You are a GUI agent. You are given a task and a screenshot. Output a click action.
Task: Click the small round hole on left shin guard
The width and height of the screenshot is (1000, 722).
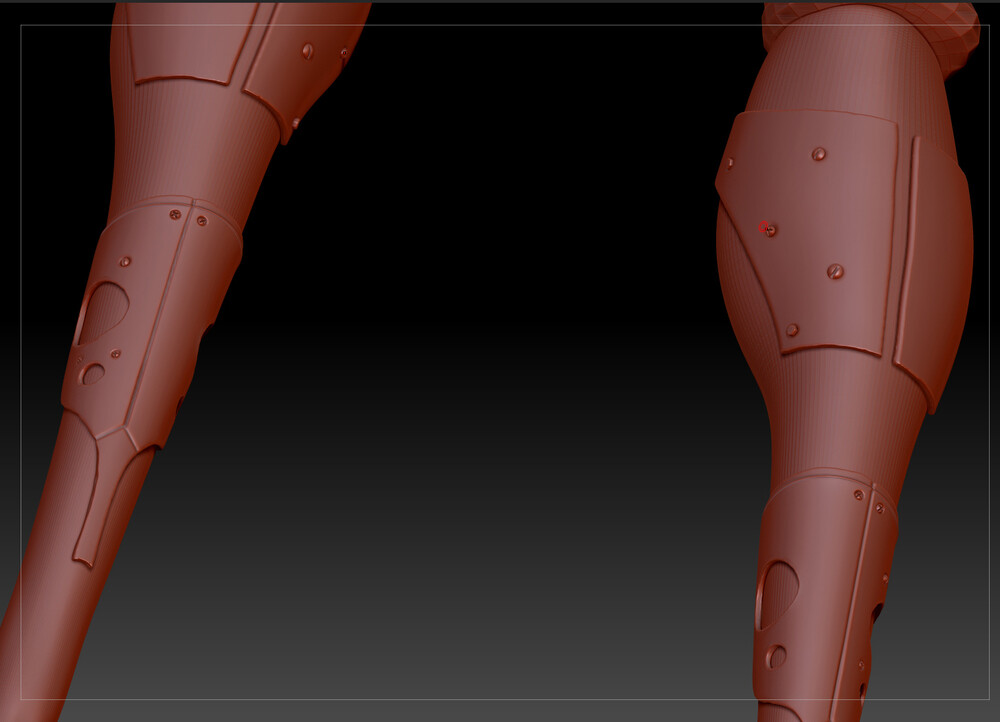(x=92, y=374)
